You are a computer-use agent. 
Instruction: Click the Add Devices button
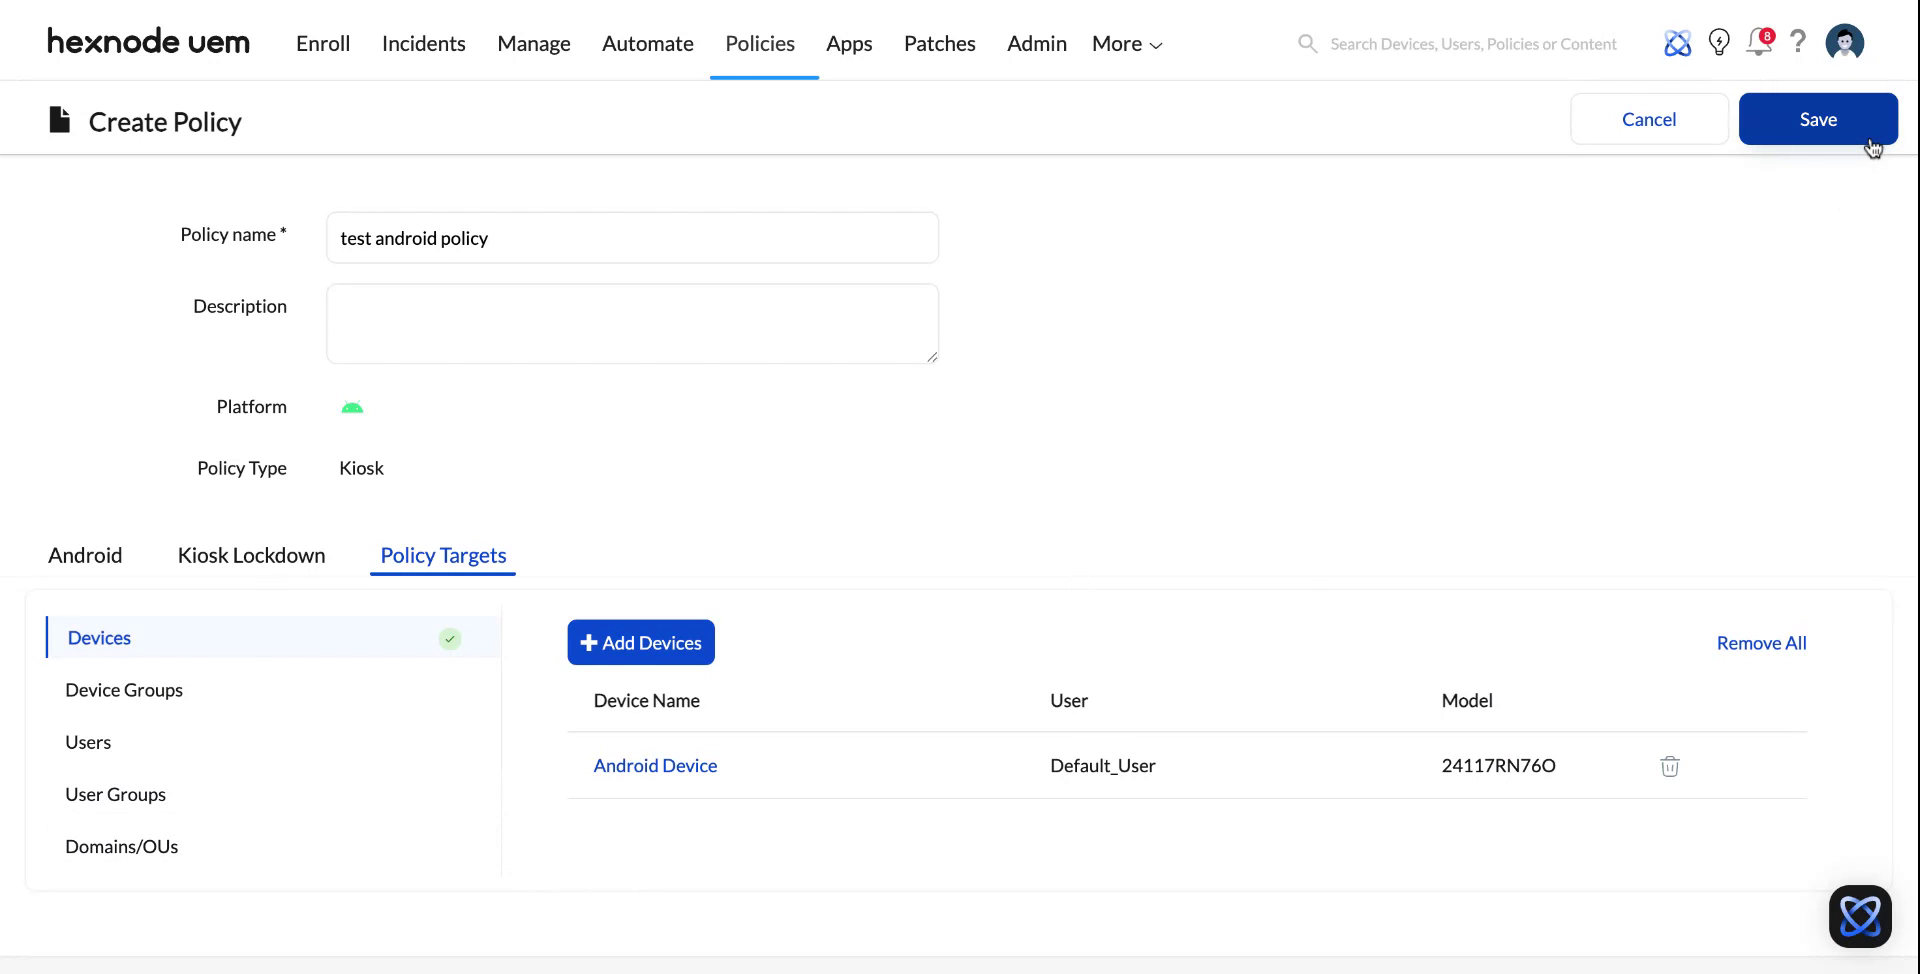[640, 642]
